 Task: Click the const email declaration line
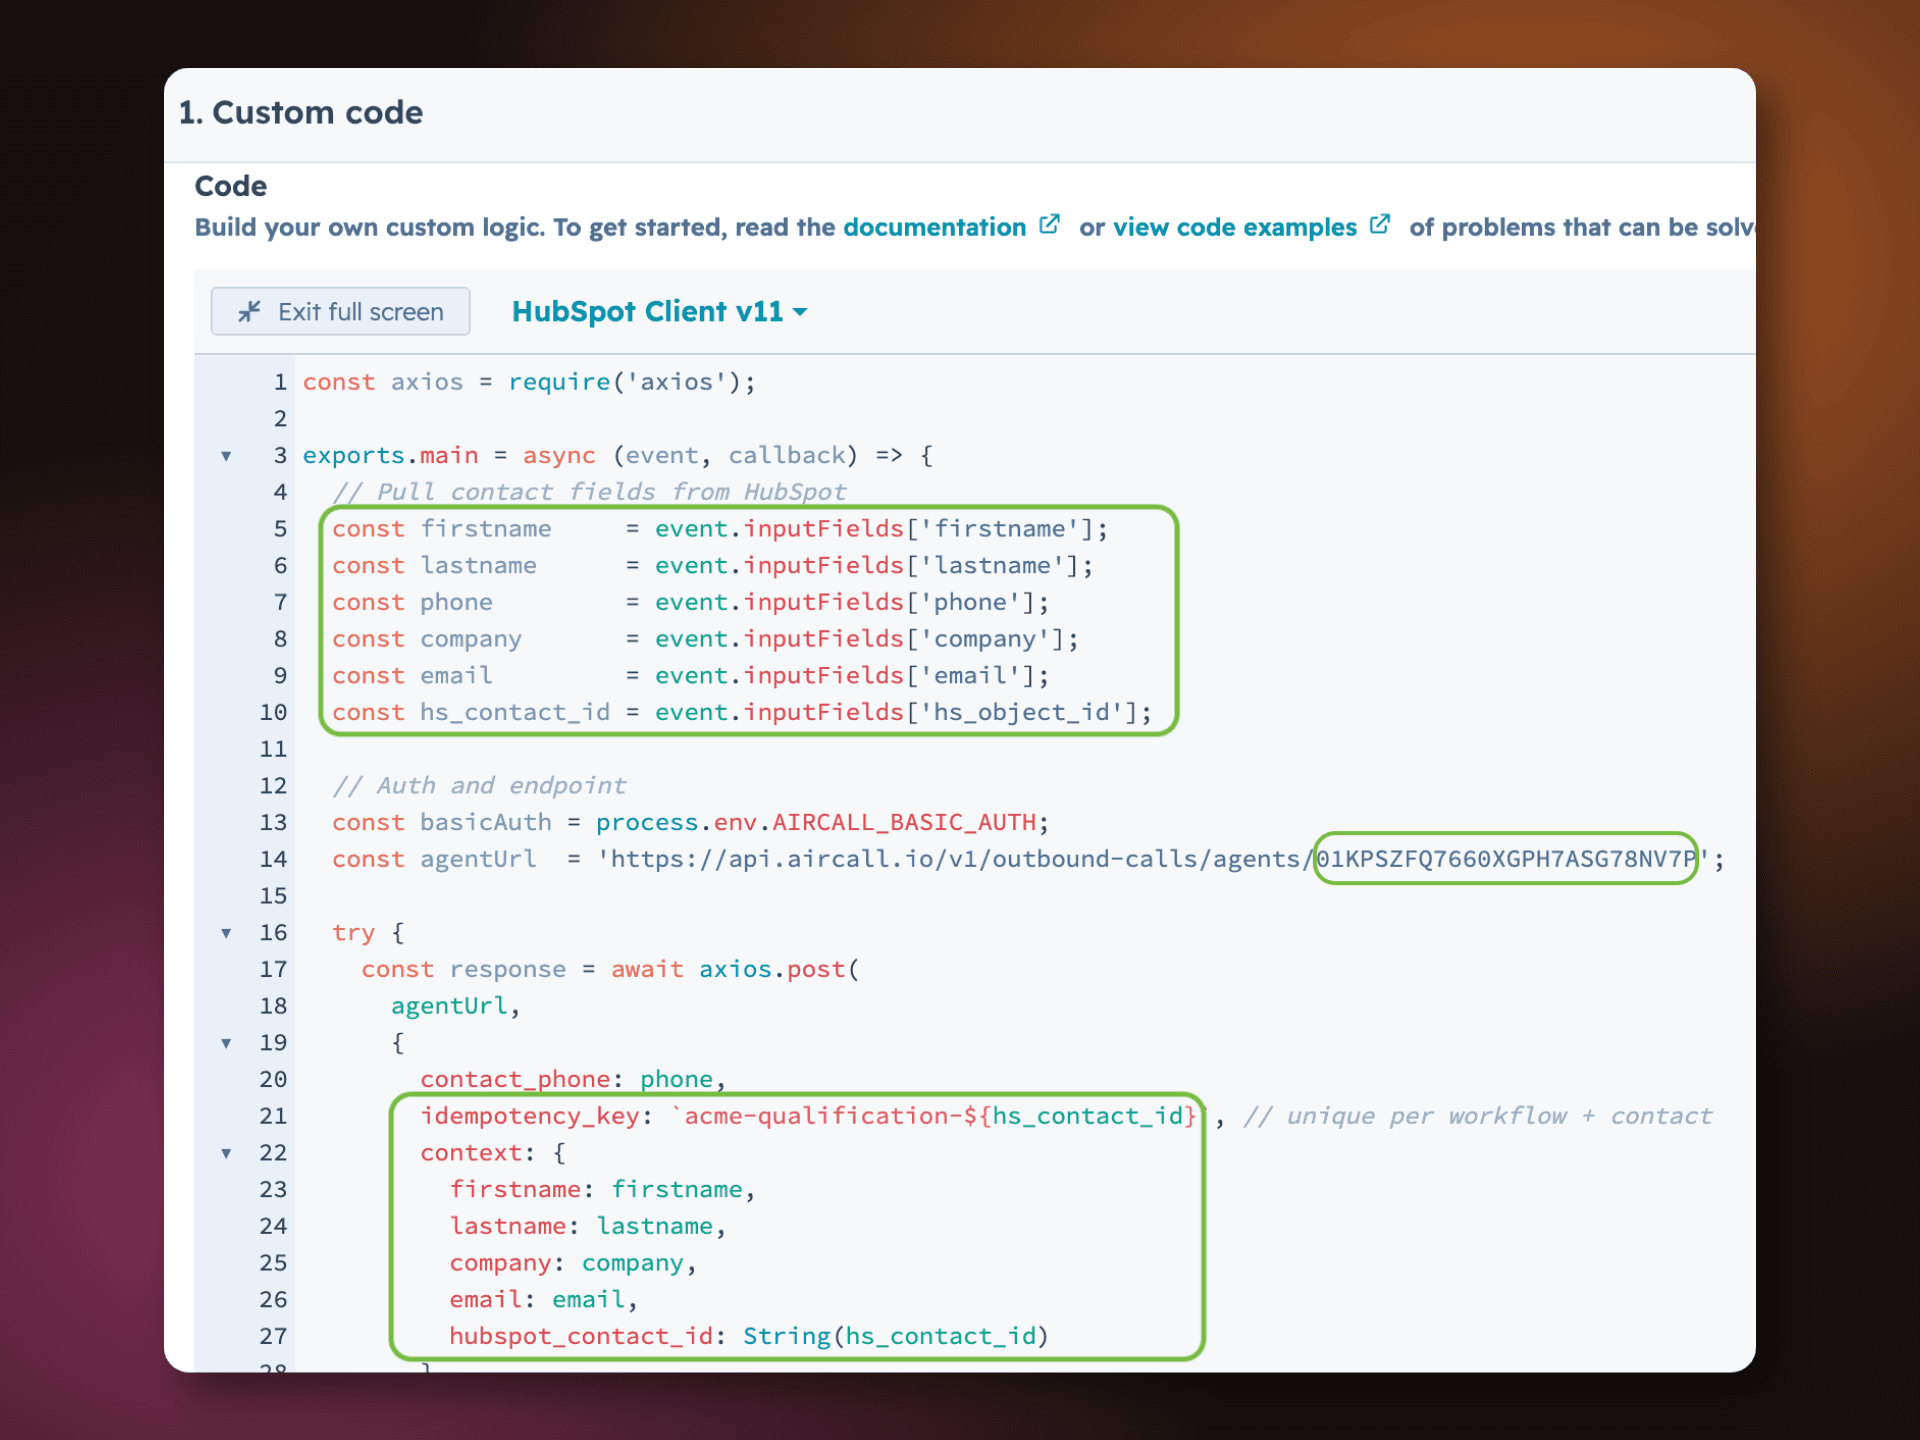tap(691, 676)
